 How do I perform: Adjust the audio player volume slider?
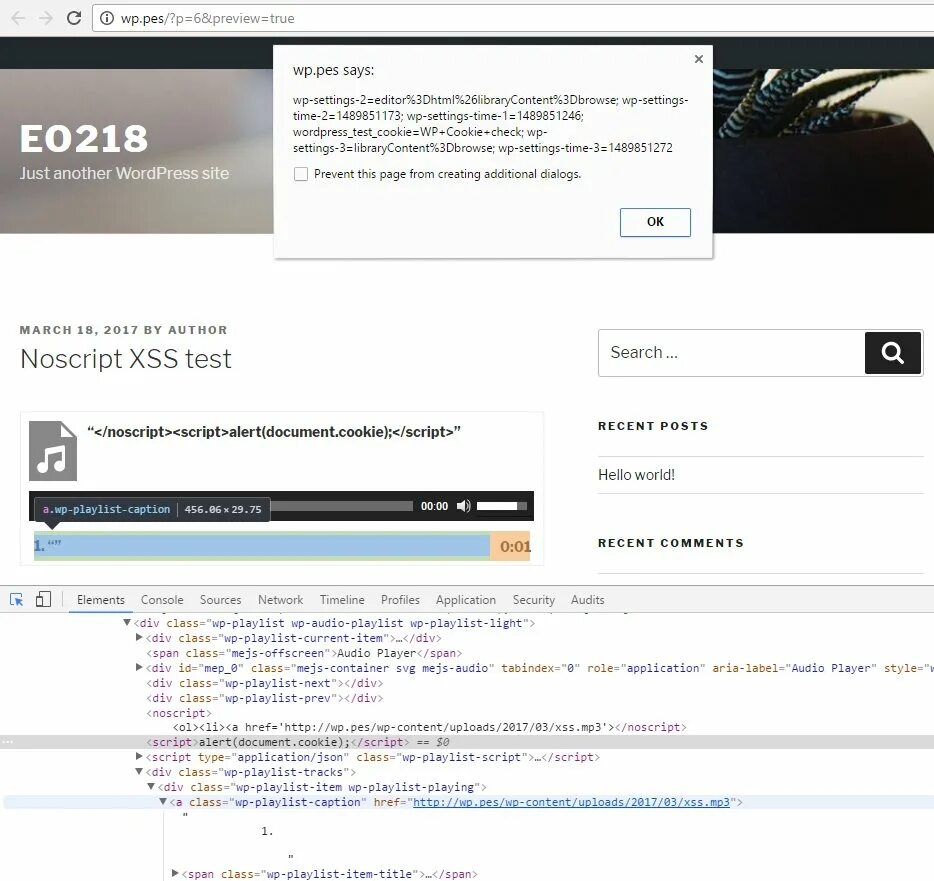click(x=502, y=506)
